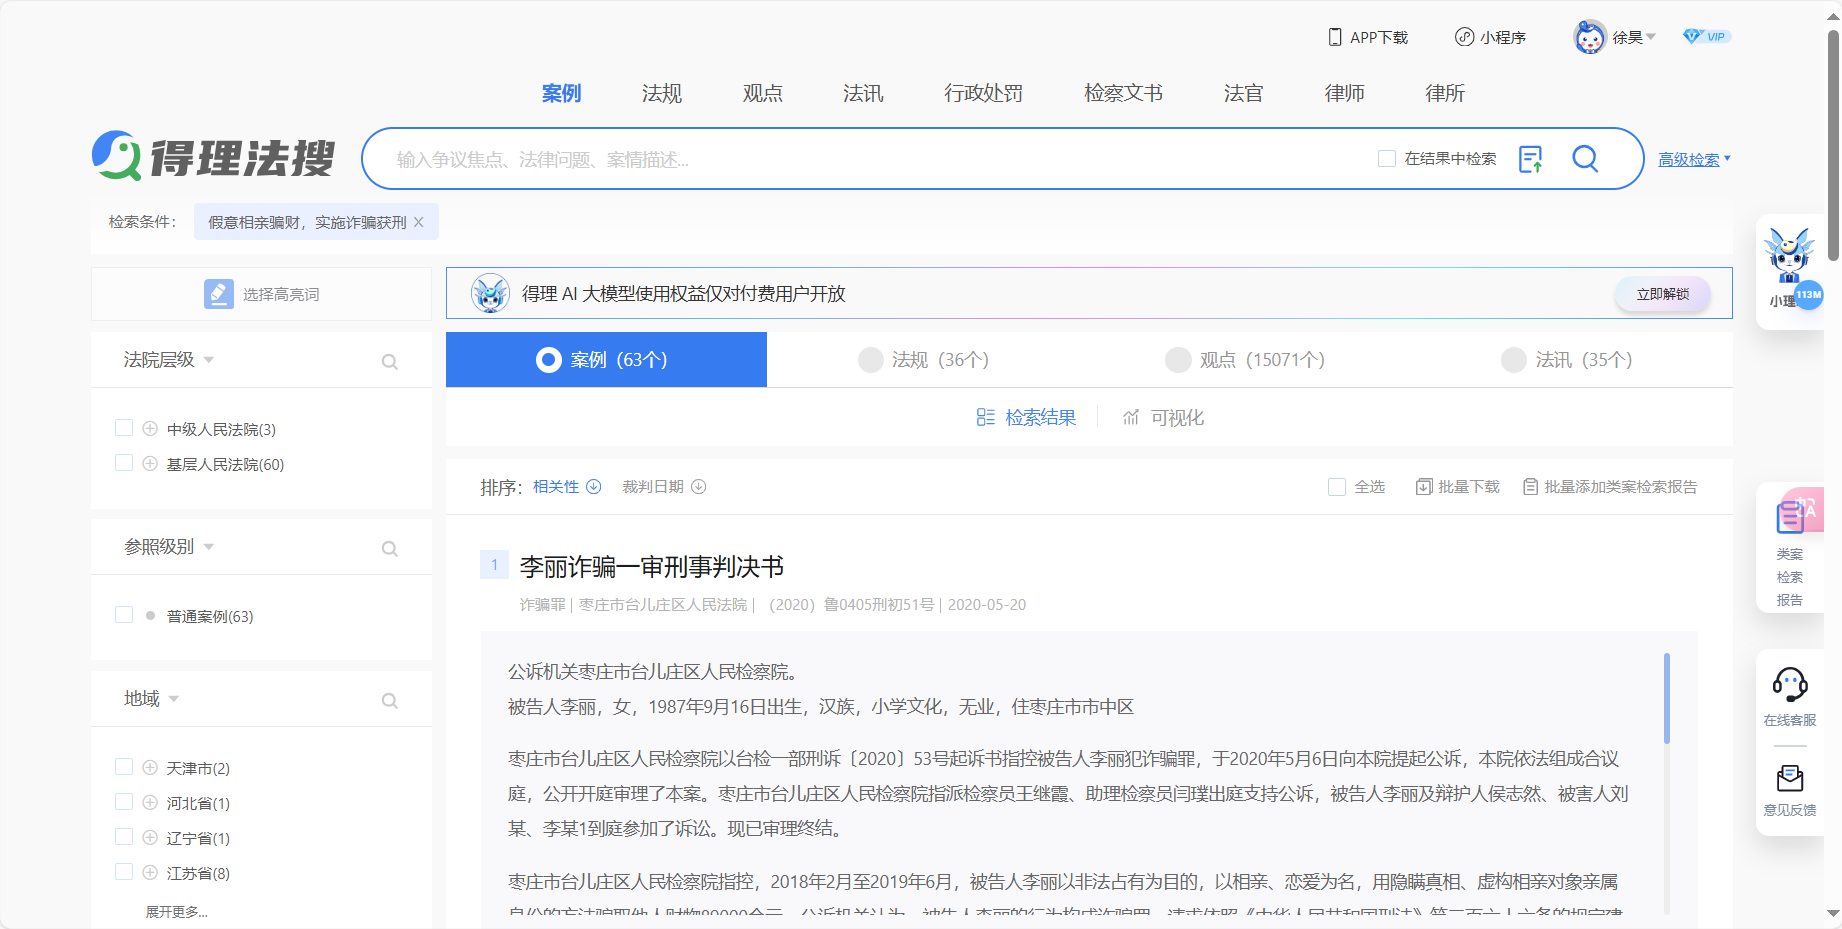Open 李丽诈骗一审刑事判决书 case link
Screen dimensions: 1842x929
point(650,566)
